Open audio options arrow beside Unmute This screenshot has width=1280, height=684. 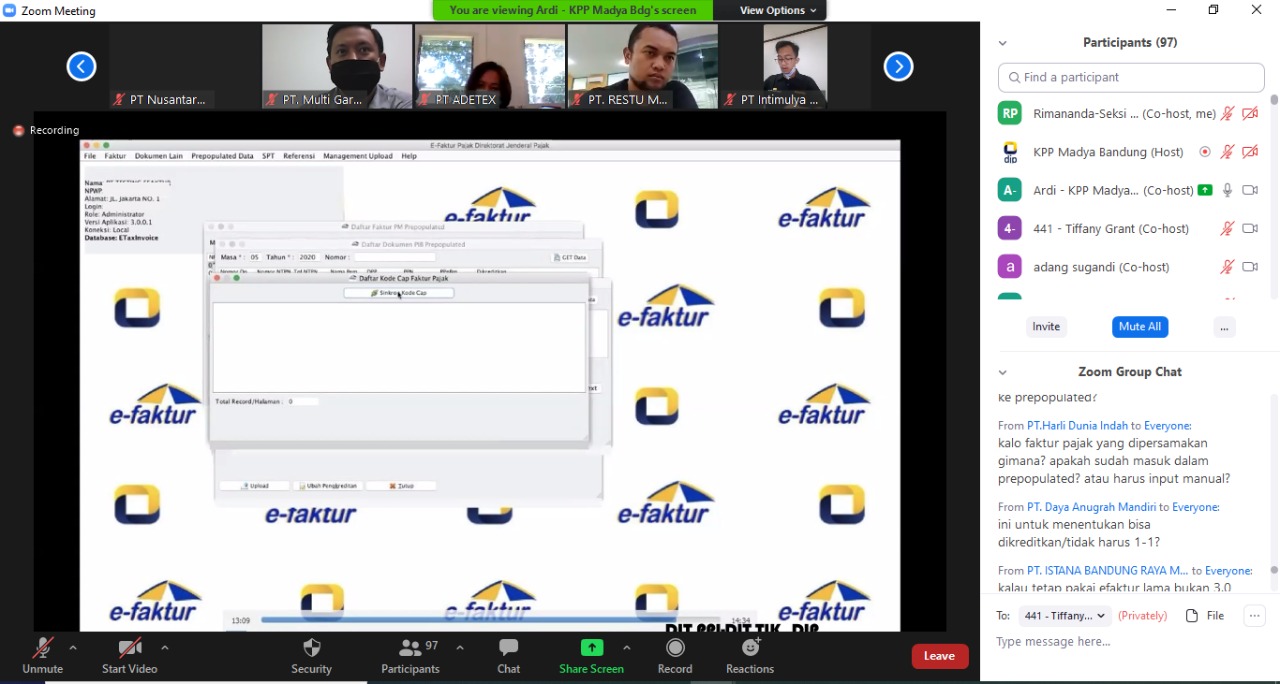pos(73,647)
